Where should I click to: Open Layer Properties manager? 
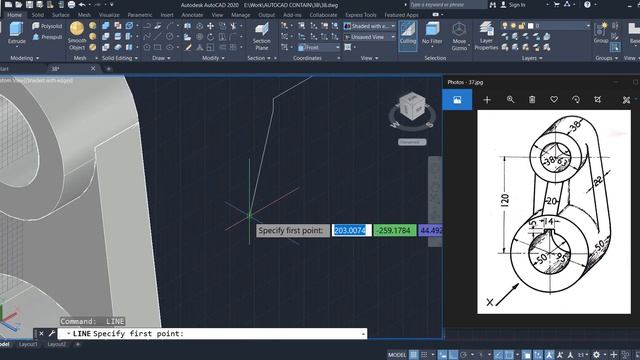pyautogui.click(x=486, y=36)
